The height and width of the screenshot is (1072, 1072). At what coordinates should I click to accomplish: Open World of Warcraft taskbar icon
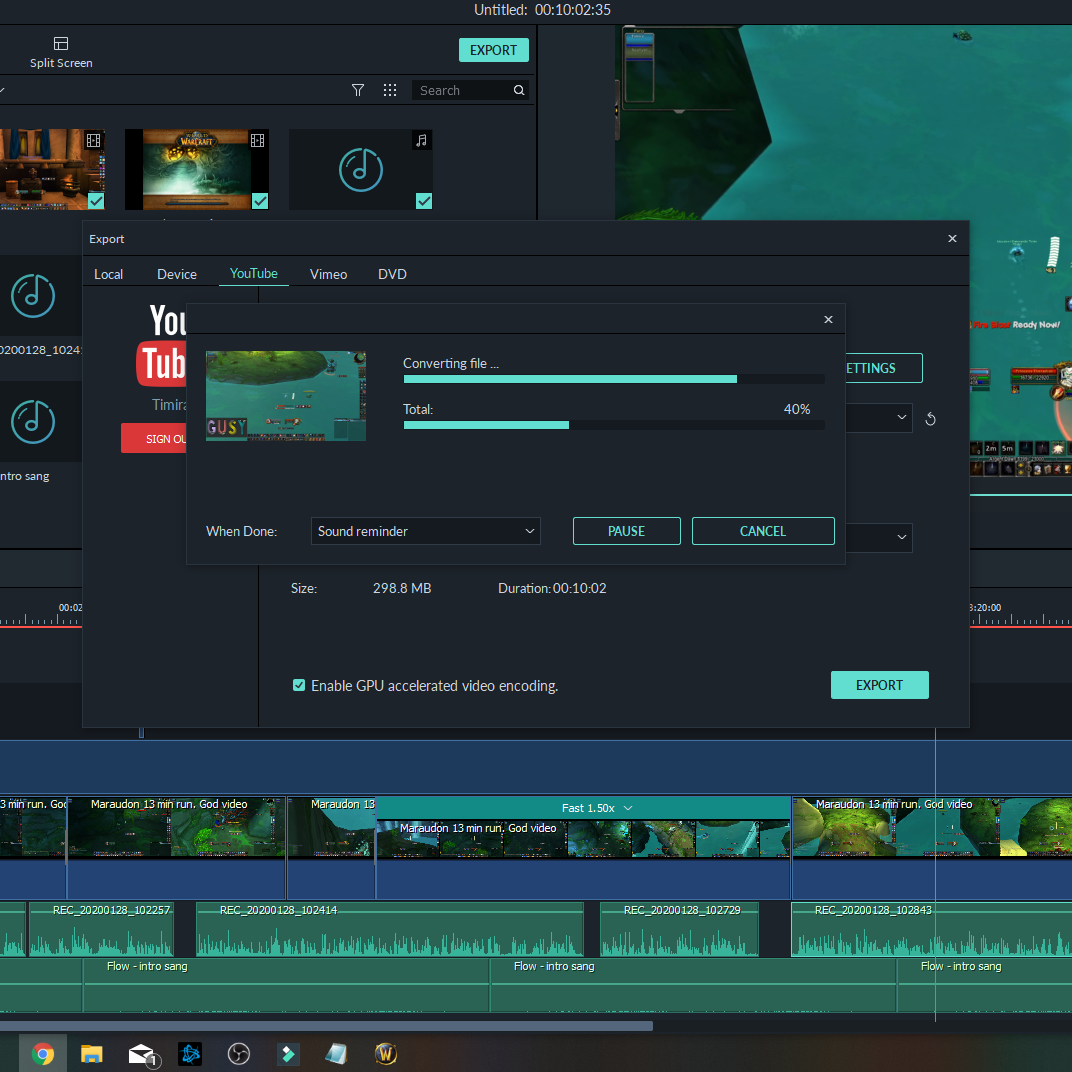click(x=386, y=1053)
